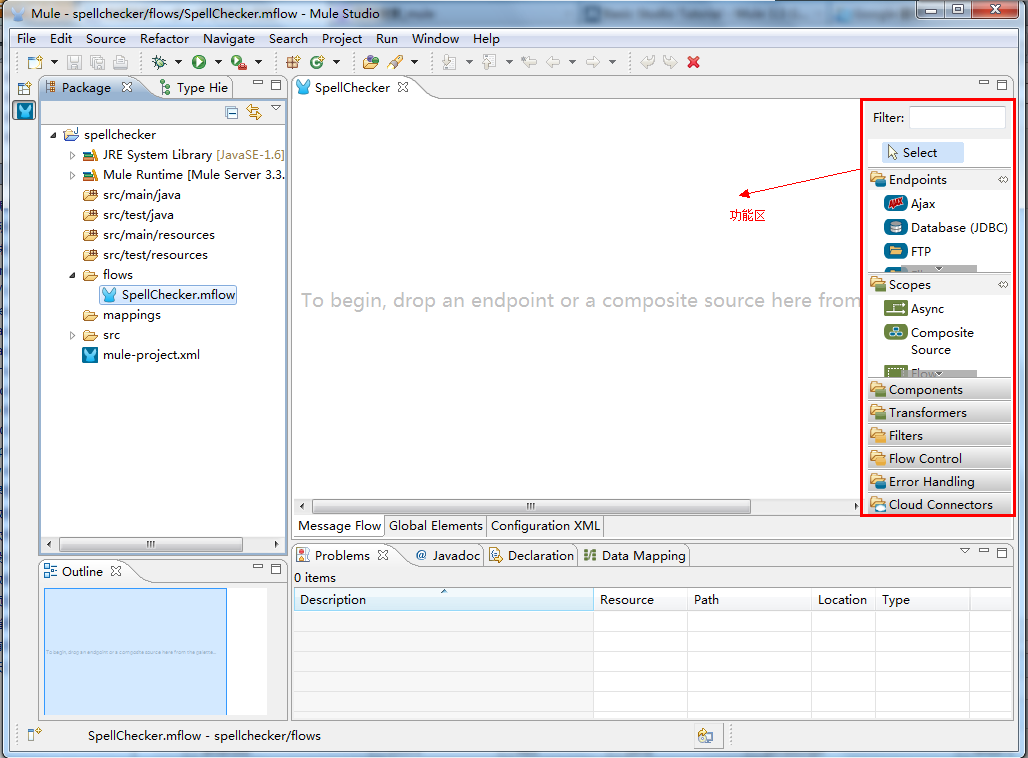Click the editor's horizontal scrollbar thumb
Viewport: 1028px width, 758px height.
(x=531, y=506)
